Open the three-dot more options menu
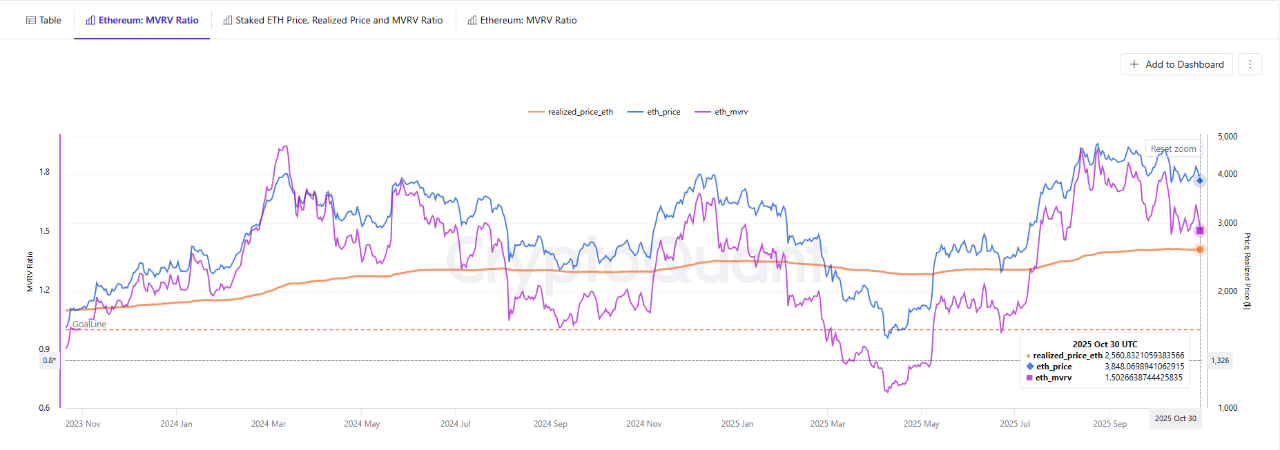Viewport: 1280px width, 450px height. click(x=1250, y=64)
